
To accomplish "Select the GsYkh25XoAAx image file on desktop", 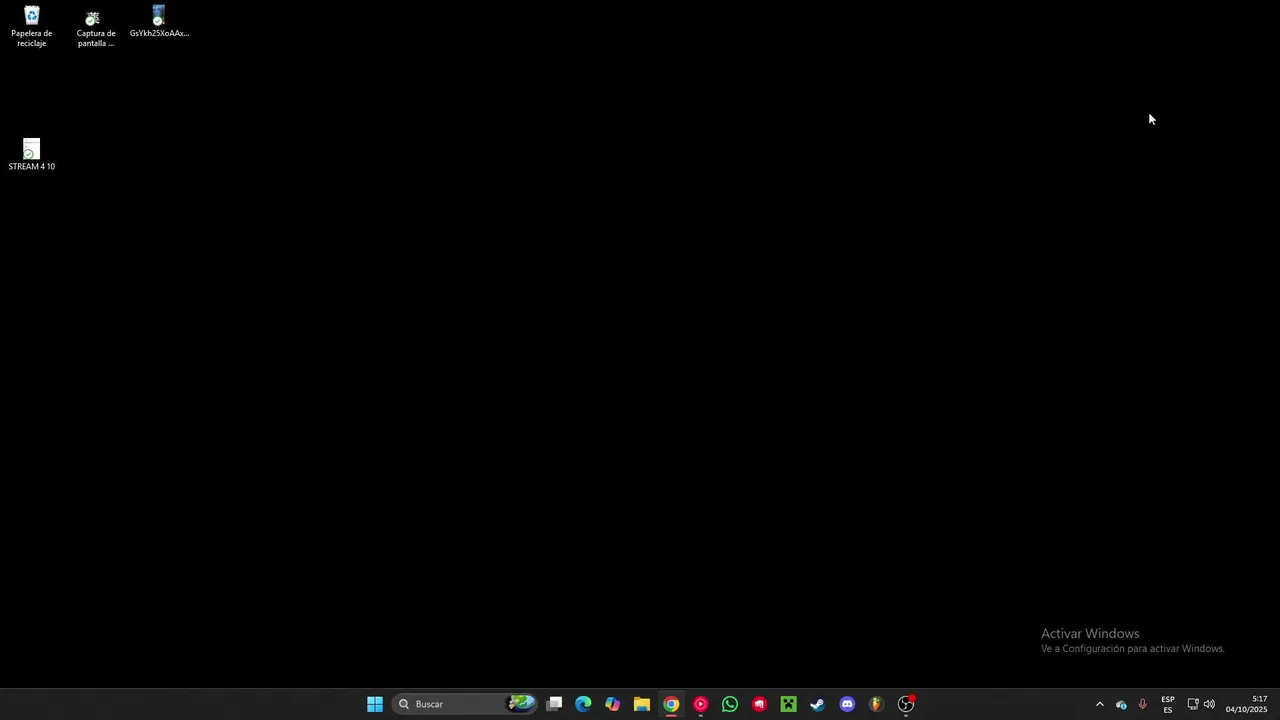I will [x=159, y=22].
